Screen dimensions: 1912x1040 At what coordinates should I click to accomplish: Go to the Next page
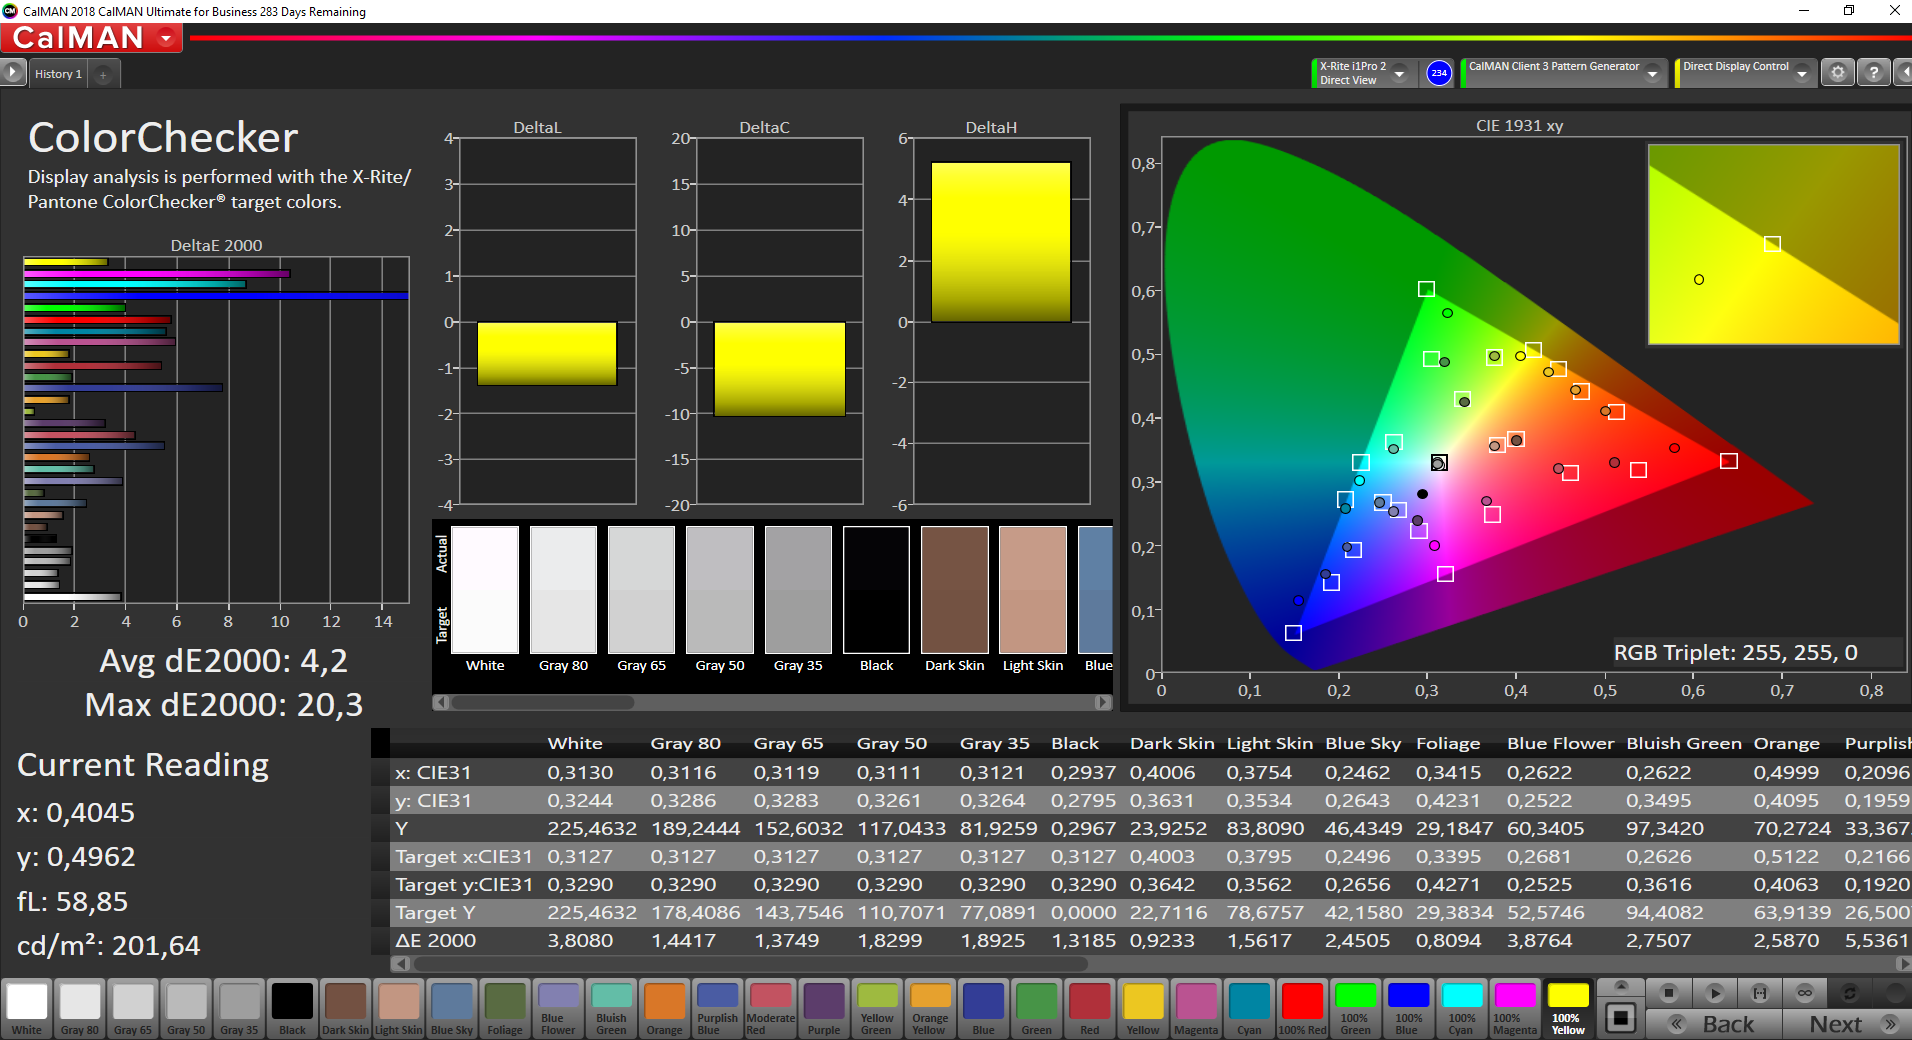(1846, 1024)
